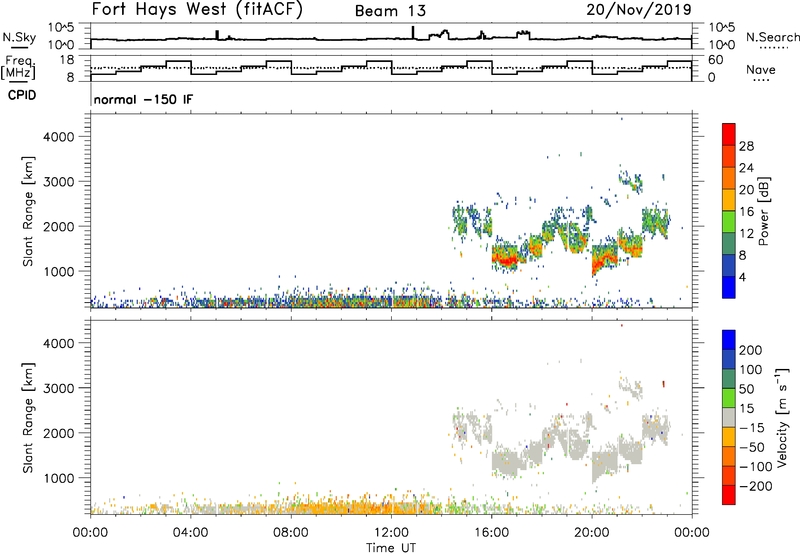Click the right '60' Nave axis tick
The width and height of the screenshot is (800, 554).
(x=716, y=60)
